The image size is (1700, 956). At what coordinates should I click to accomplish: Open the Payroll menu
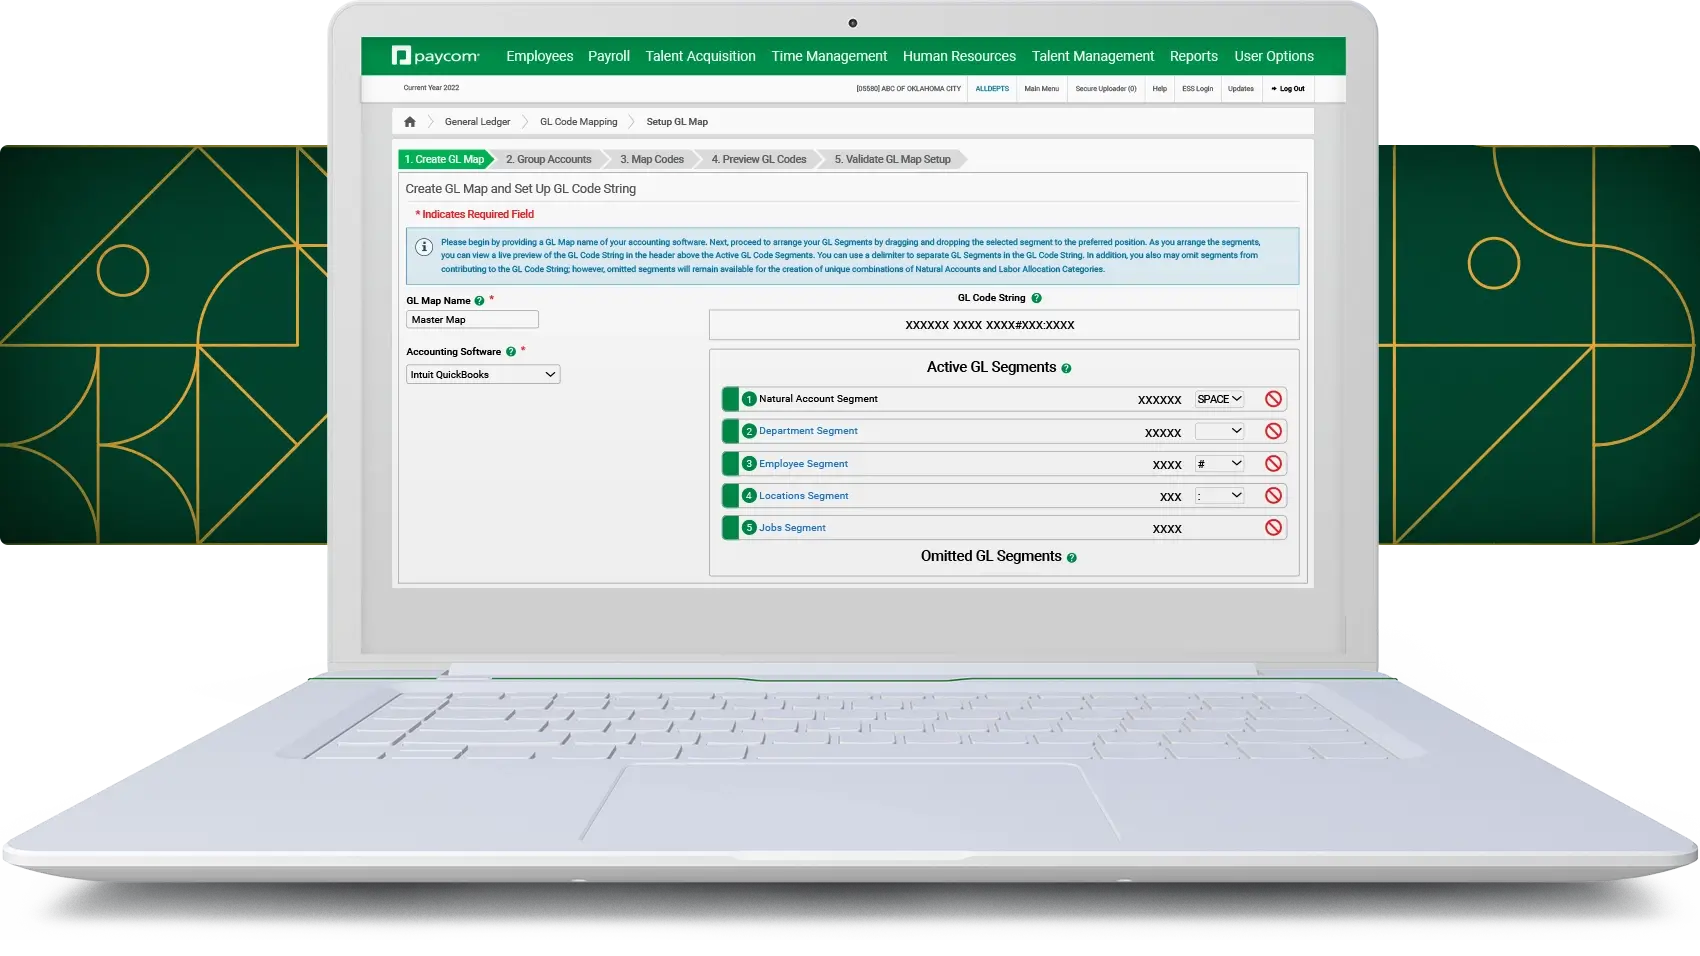coord(608,56)
